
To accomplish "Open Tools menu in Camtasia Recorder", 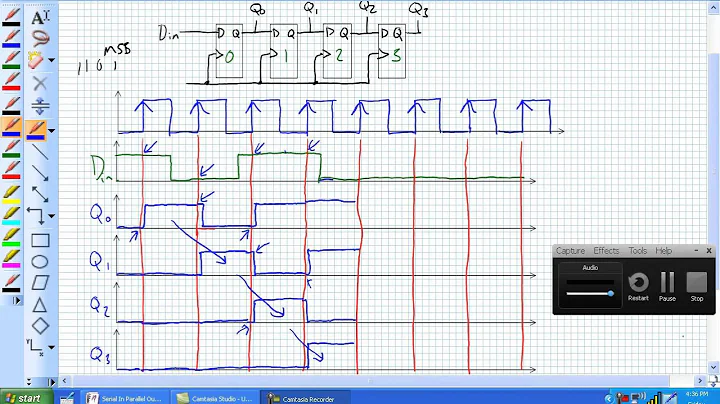I will (637, 251).
